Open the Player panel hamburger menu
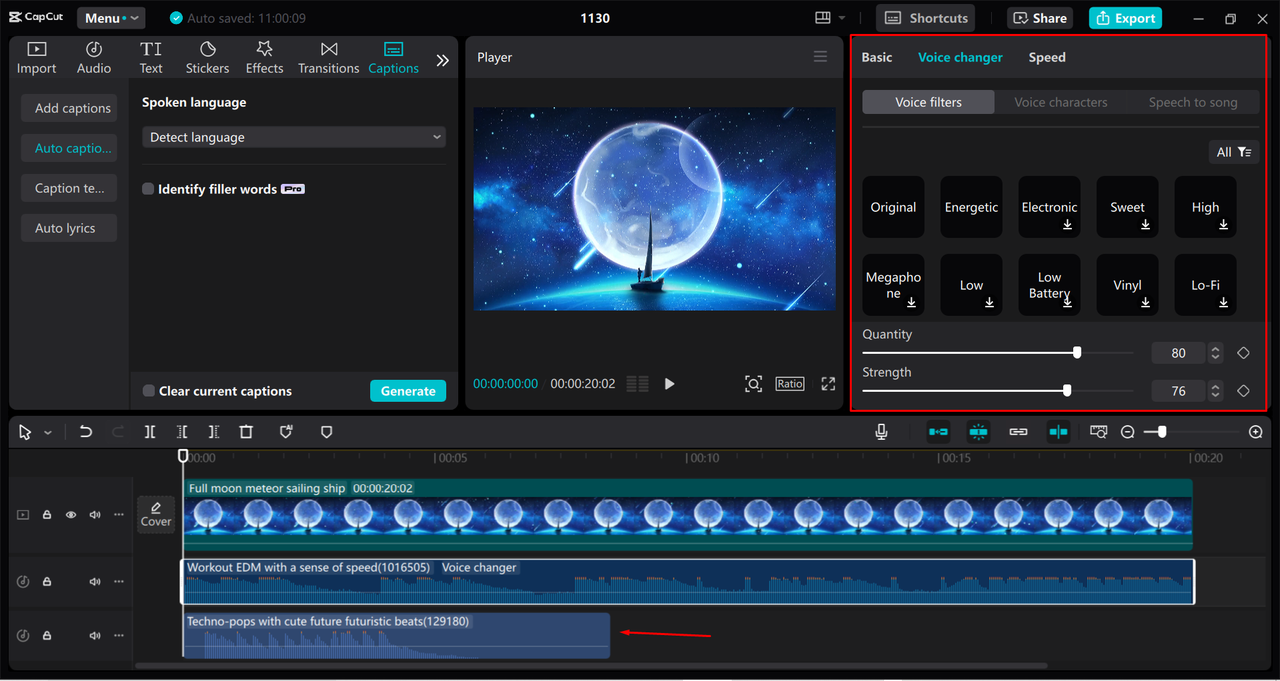Image resolution: width=1280 pixels, height=681 pixels. point(820,57)
